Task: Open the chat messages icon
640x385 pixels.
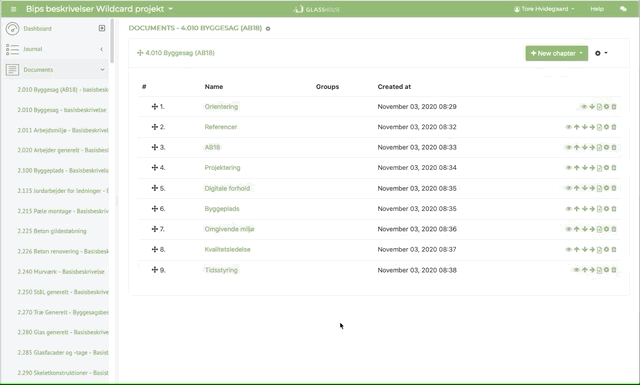Action: pos(623,9)
